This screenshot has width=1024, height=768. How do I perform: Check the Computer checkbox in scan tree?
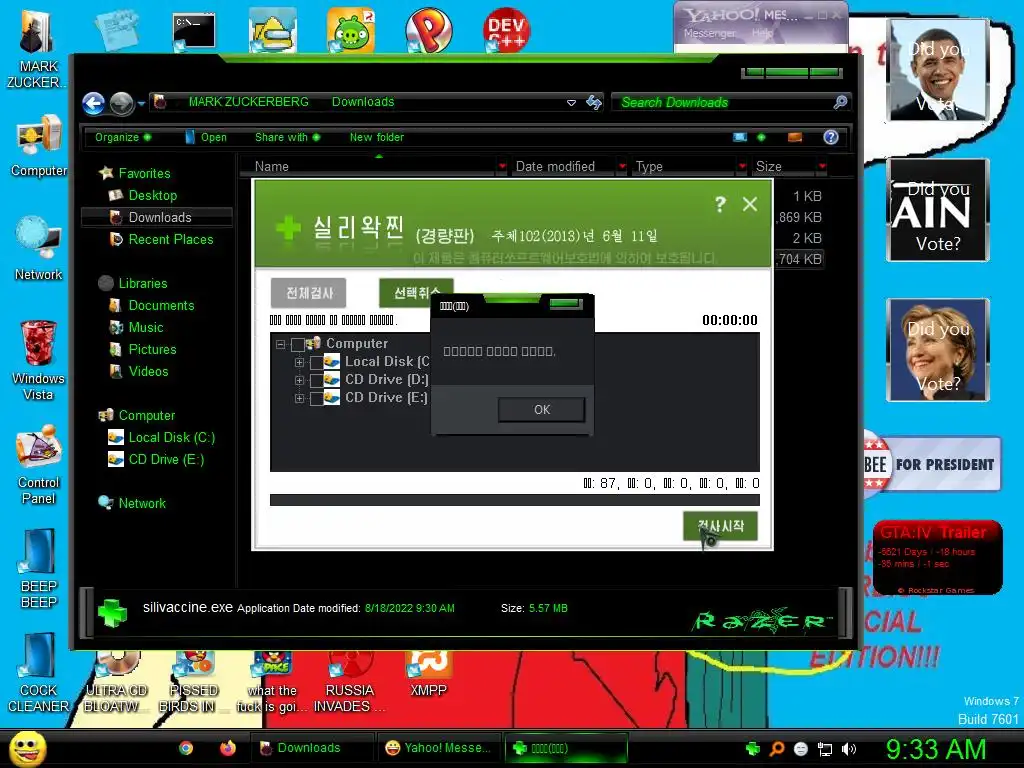click(298, 344)
